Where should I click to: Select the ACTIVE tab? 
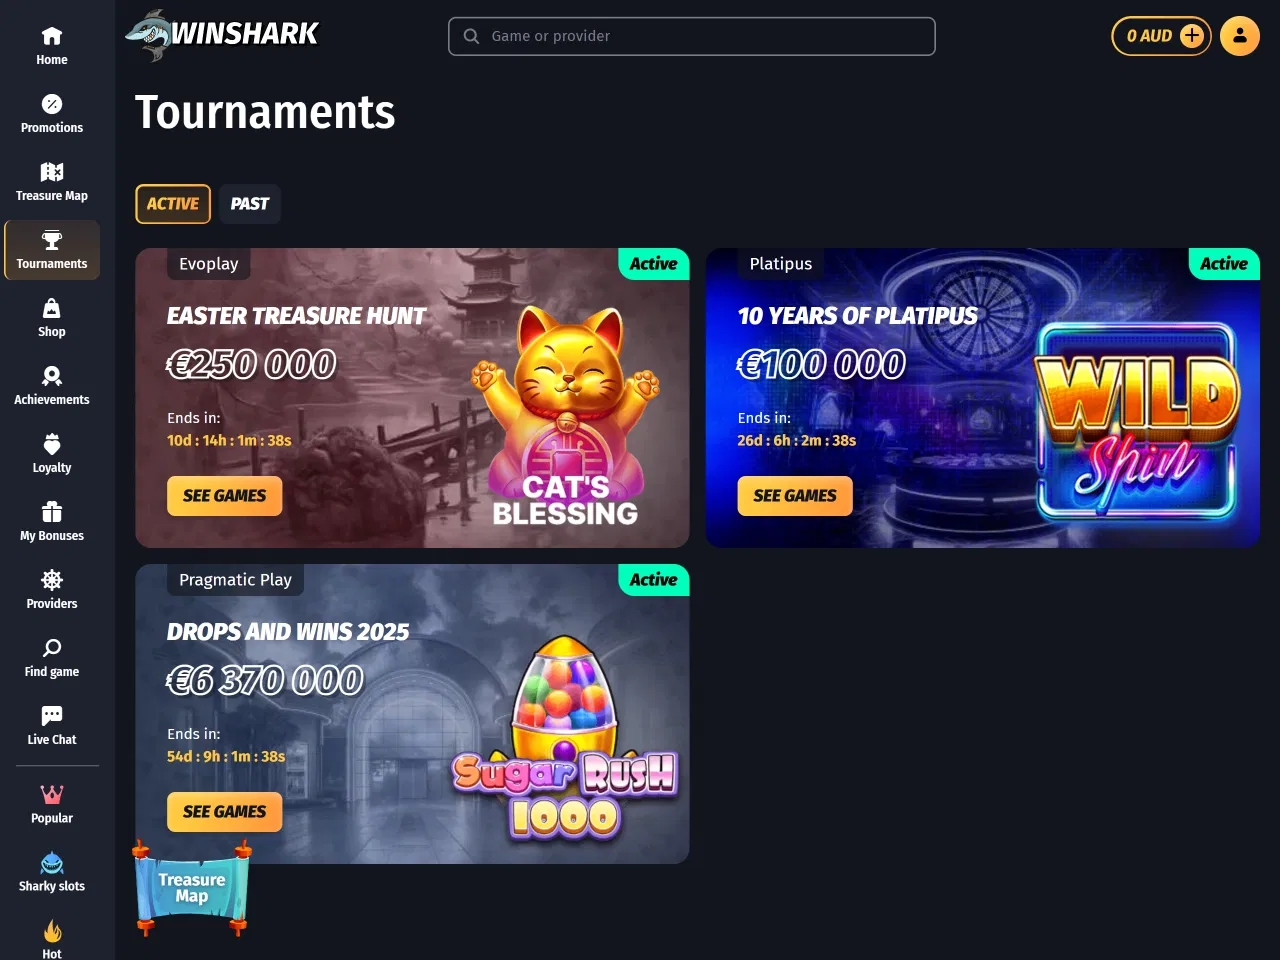tap(173, 204)
